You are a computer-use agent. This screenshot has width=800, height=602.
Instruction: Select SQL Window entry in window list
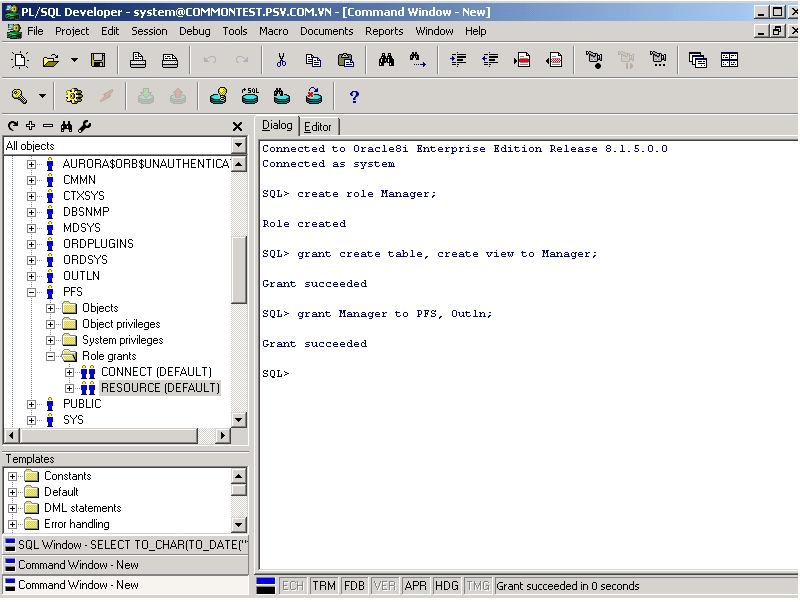tap(126, 545)
